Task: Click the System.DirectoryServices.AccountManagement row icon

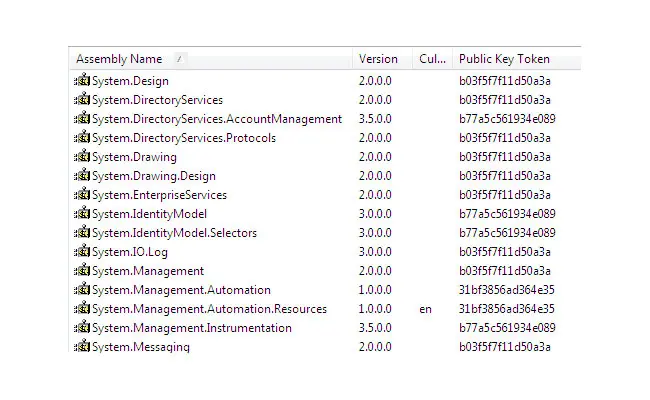Action: (82, 118)
